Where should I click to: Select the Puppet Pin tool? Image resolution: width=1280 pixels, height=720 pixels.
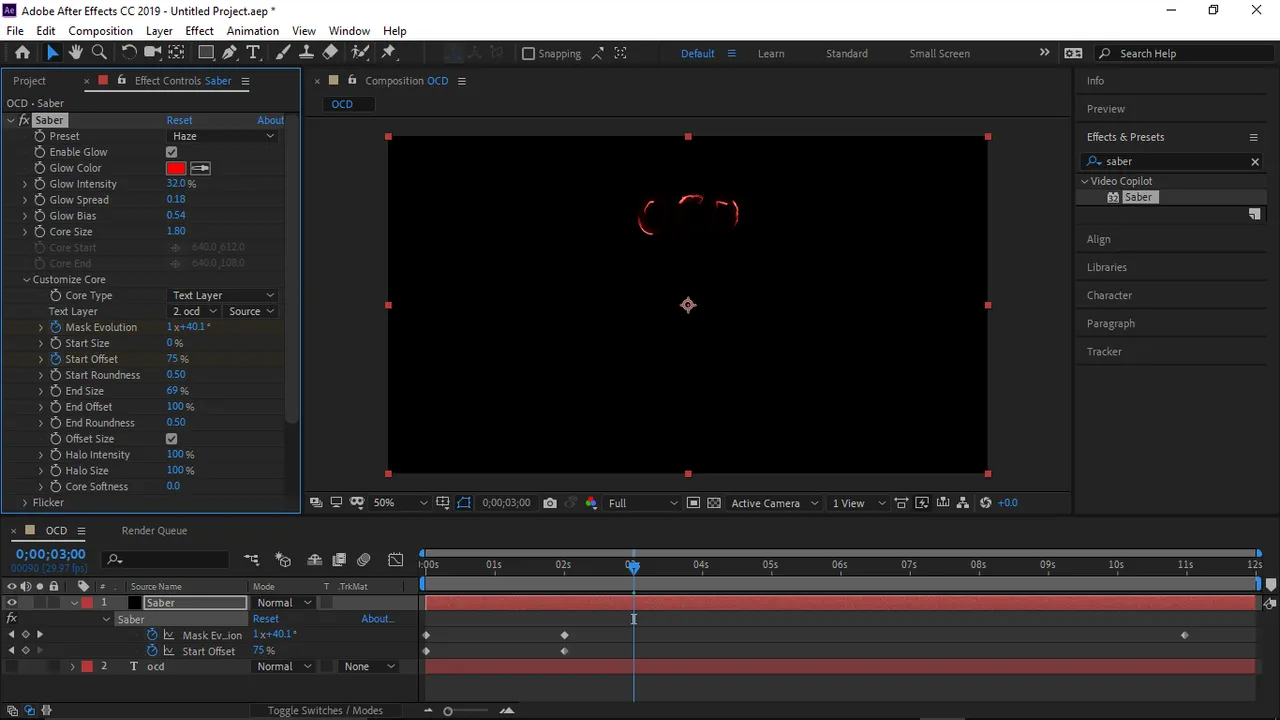(x=389, y=53)
